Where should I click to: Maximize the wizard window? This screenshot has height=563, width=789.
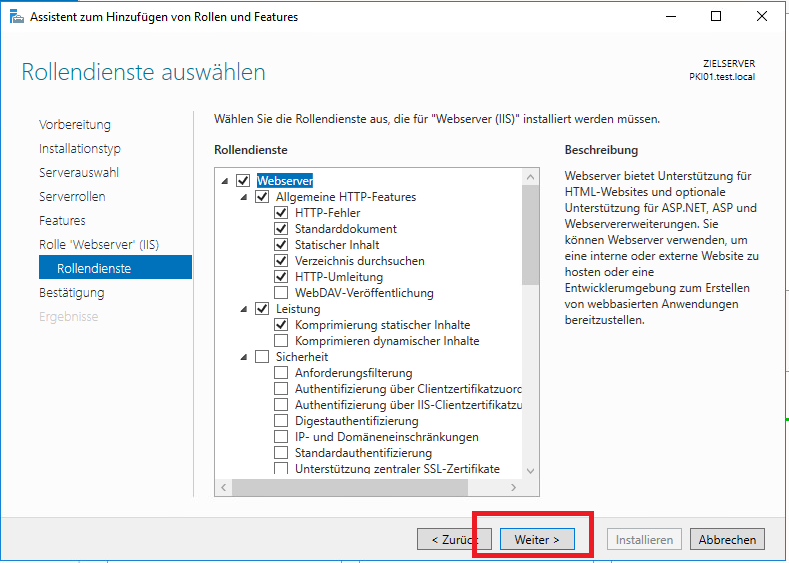pos(715,17)
